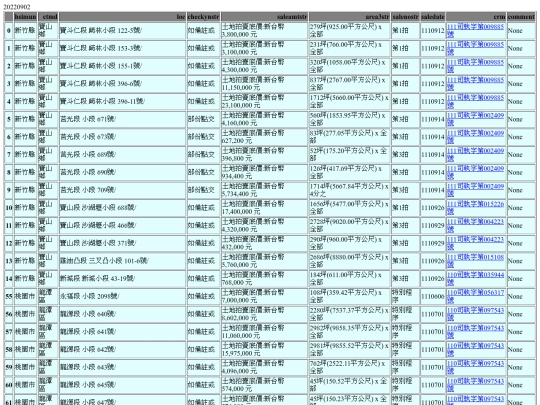The image size is (540, 405).
Task: Click the ctmd column header
Action: tap(48, 17)
